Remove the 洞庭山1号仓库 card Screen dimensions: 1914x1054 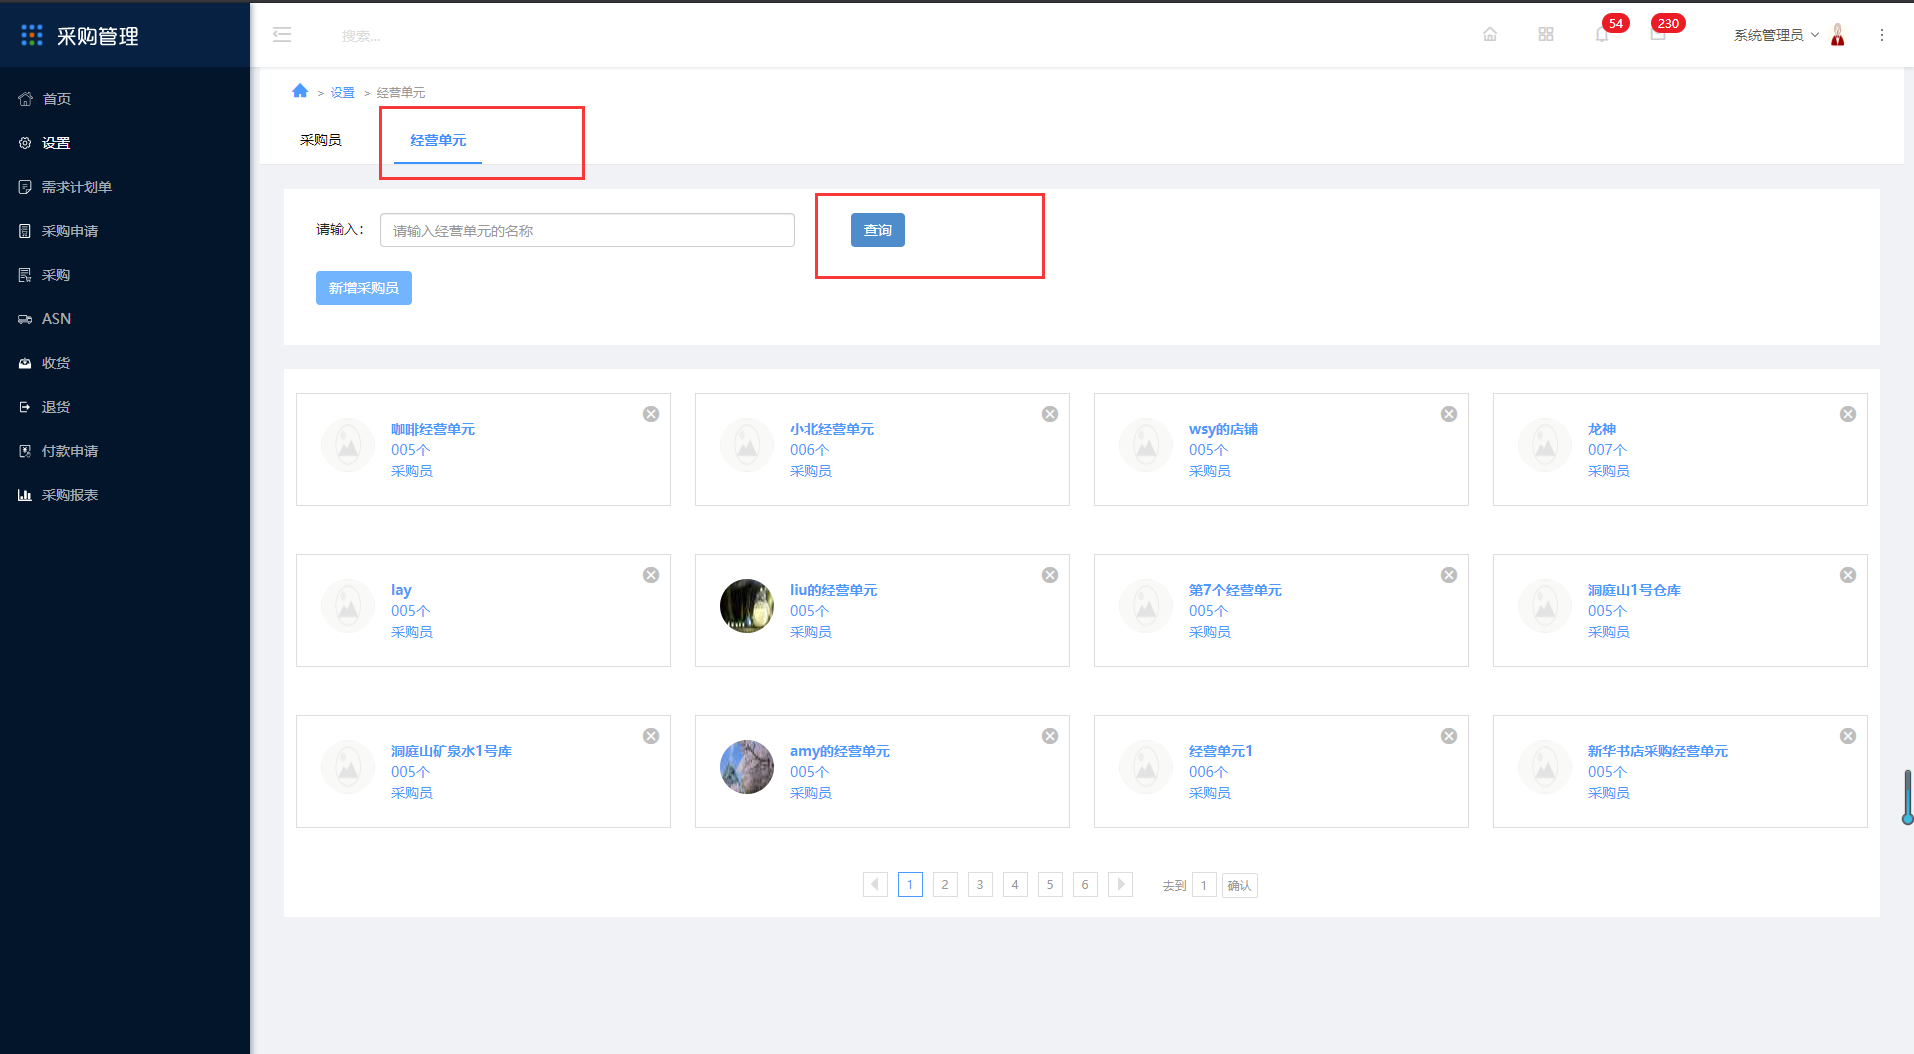tap(1848, 575)
